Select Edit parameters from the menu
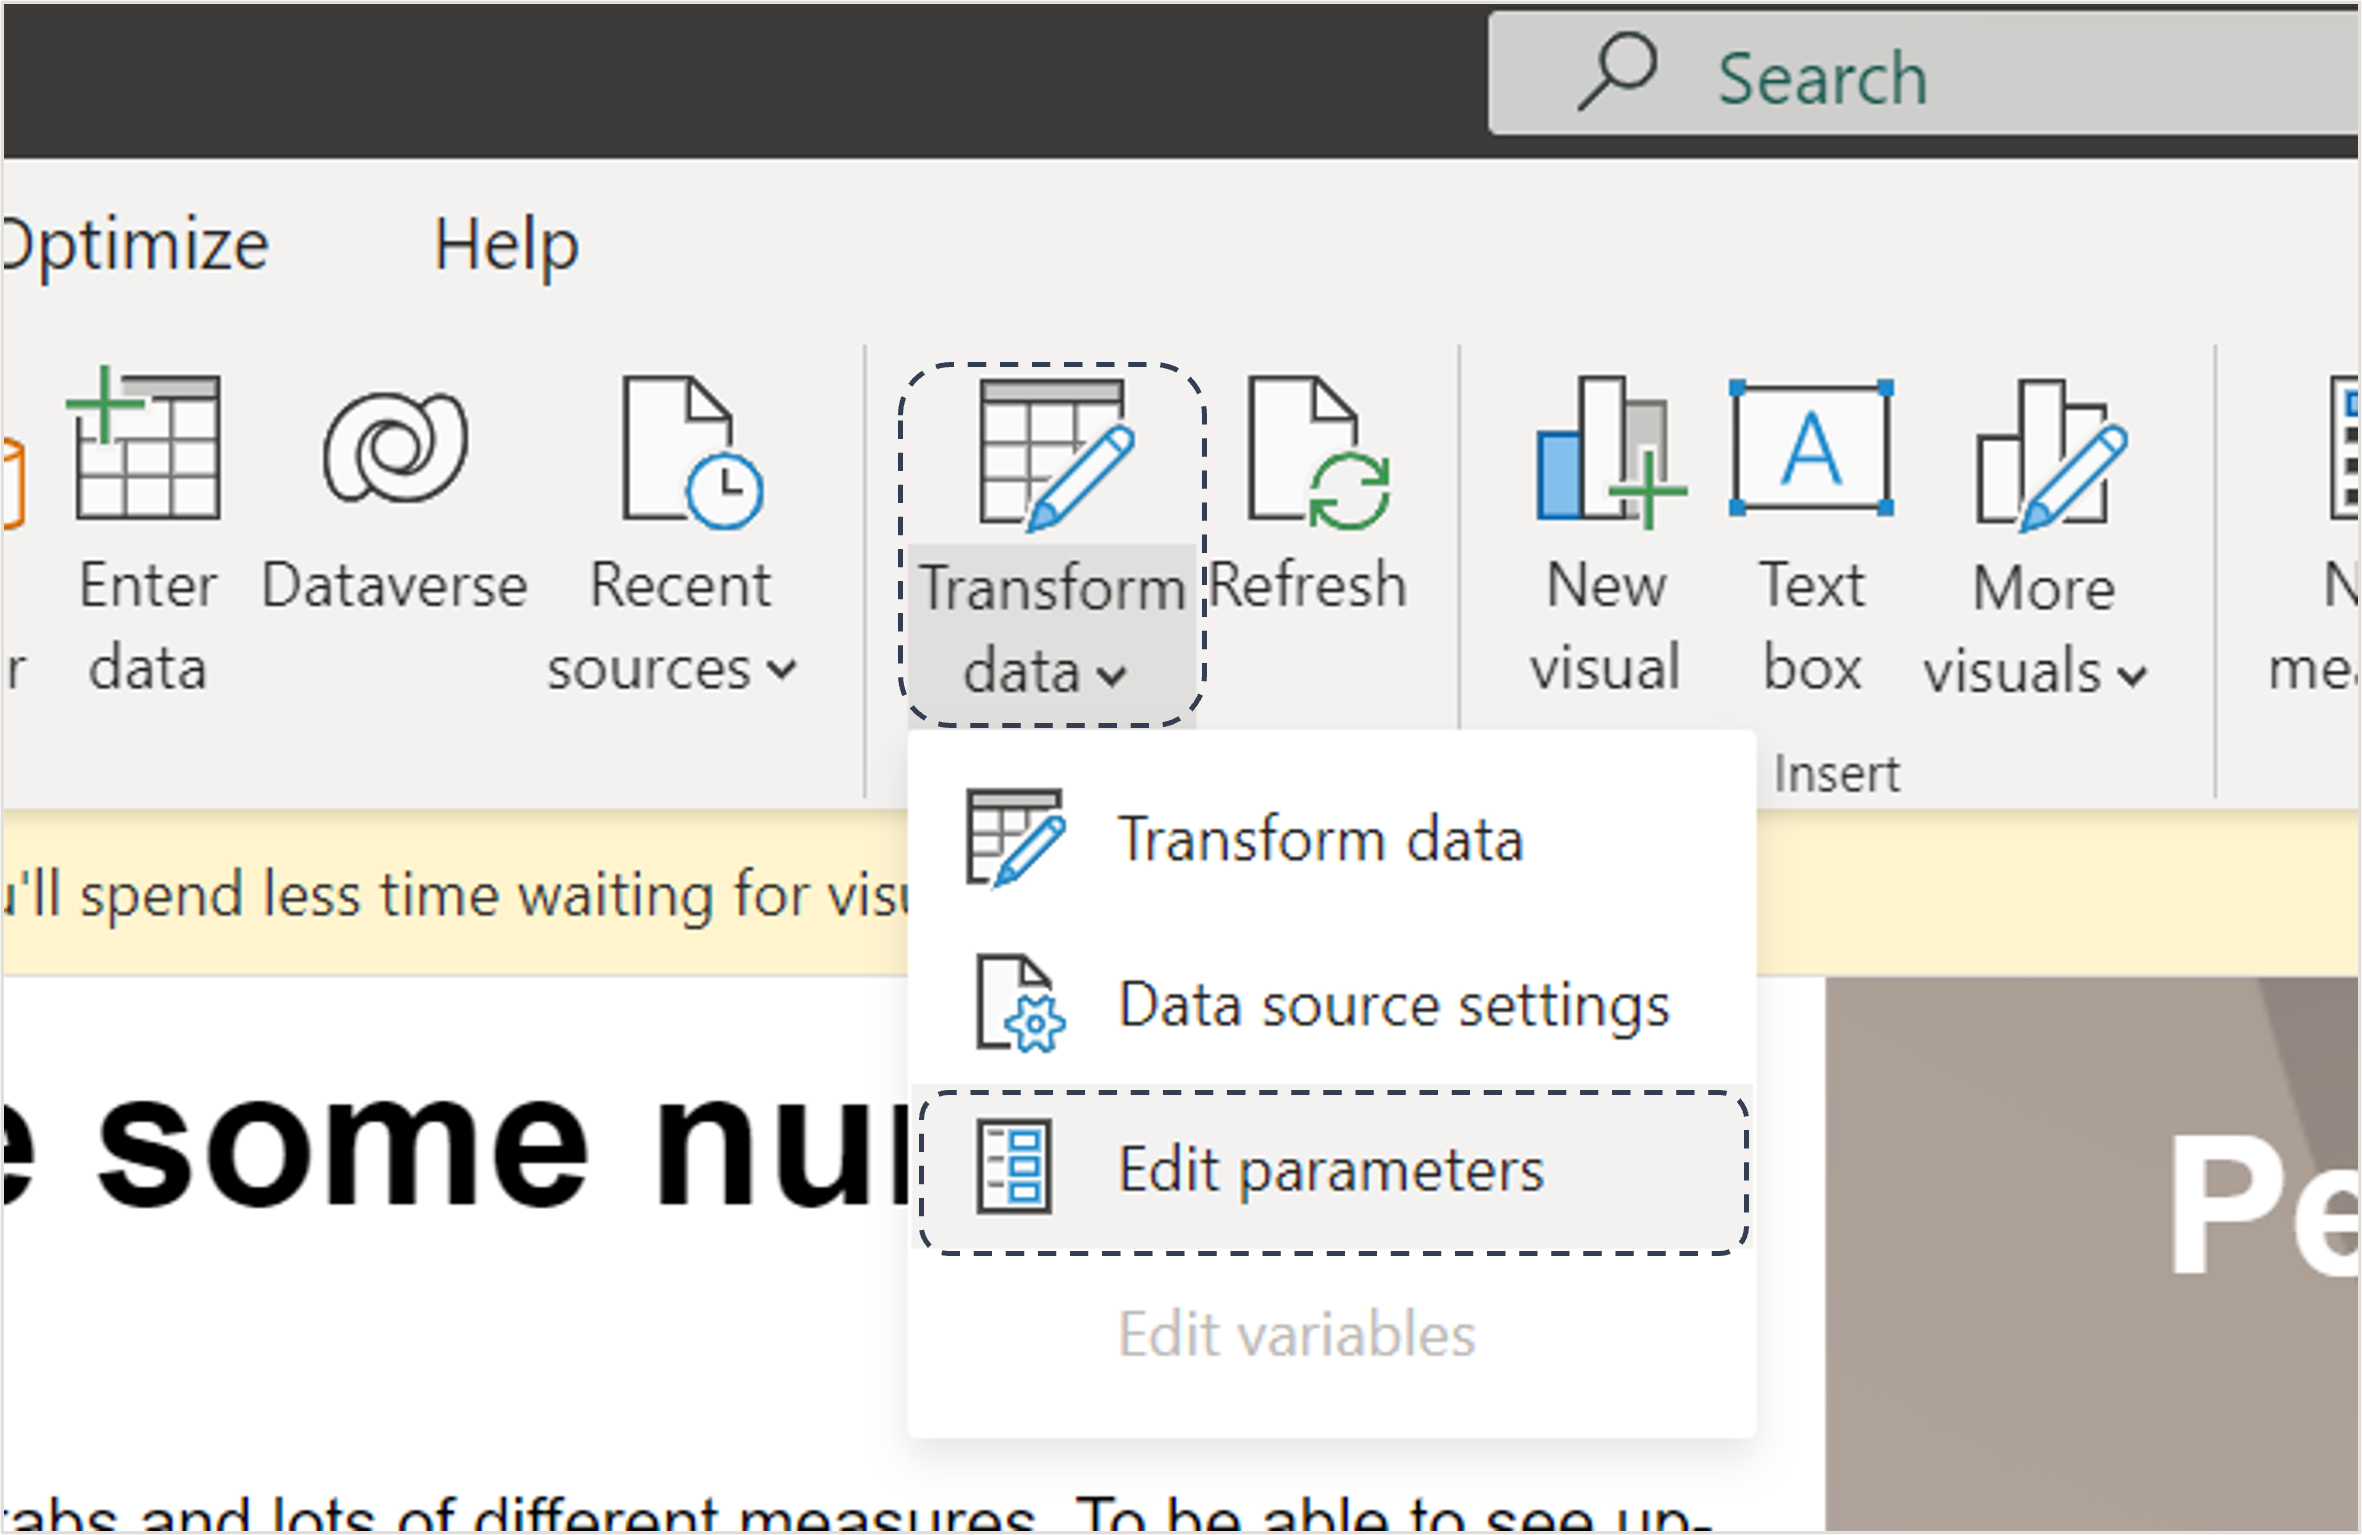Screen dimensions: 2362x1535 pyautogui.click(x=1330, y=1168)
